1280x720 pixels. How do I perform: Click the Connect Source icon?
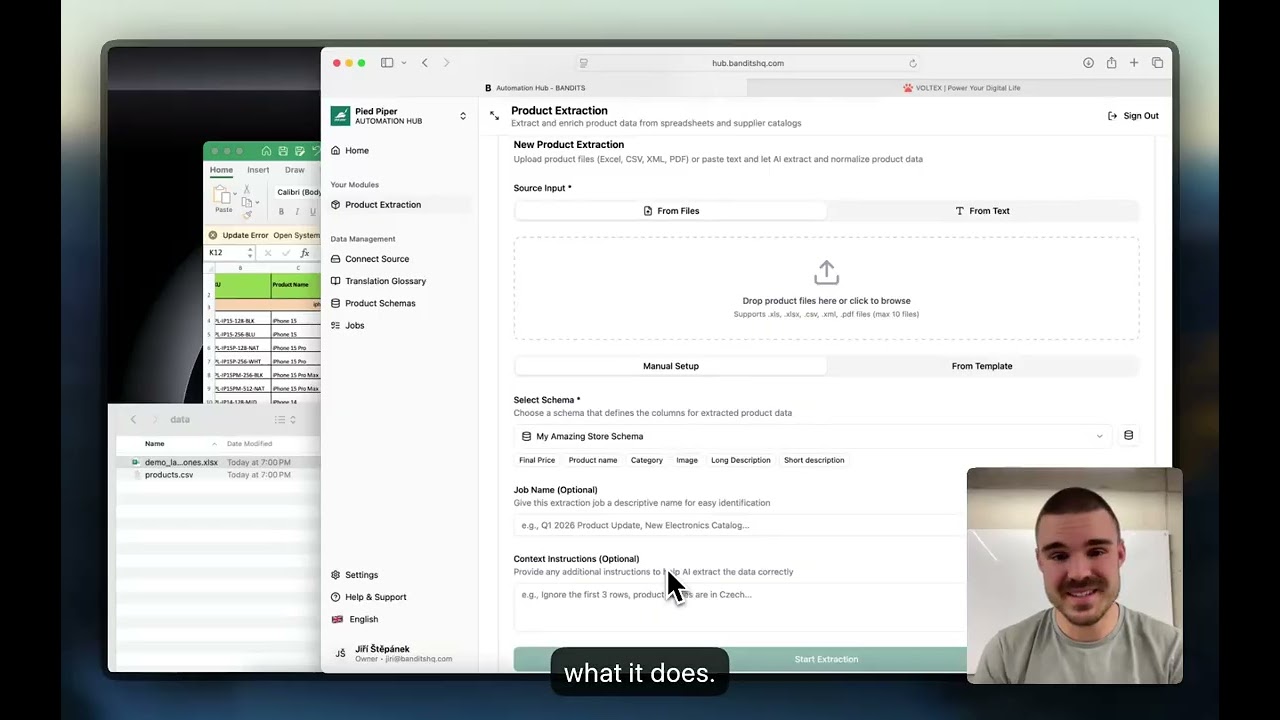click(x=335, y=259)
